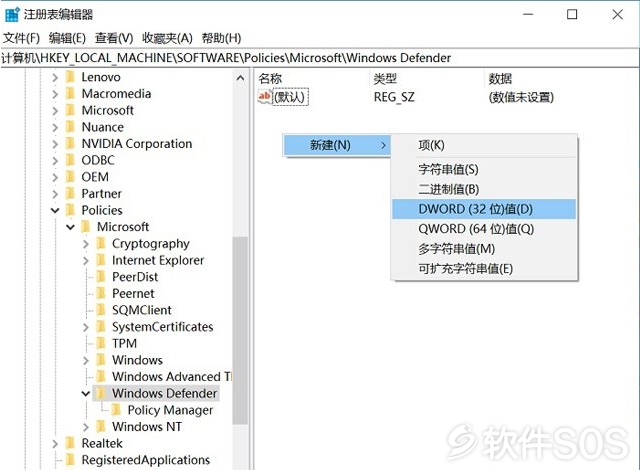Click the registry path address bar
This screenshot has height=470, width=640.
click(320, 58)
